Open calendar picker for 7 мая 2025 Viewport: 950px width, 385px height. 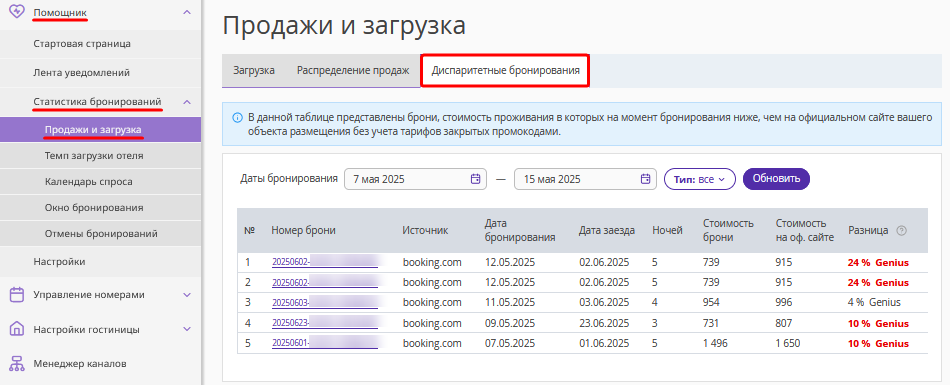click(x=476, y=179)
